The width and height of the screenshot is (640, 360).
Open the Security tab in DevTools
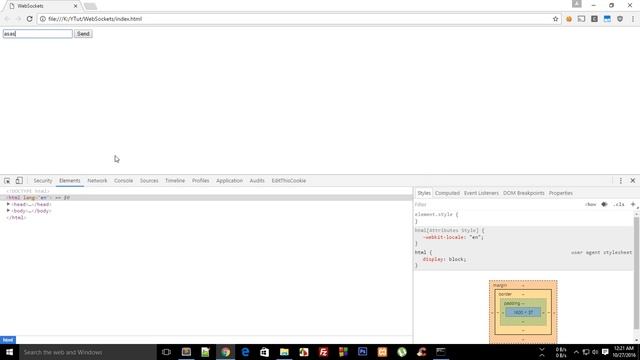(43, 180)
